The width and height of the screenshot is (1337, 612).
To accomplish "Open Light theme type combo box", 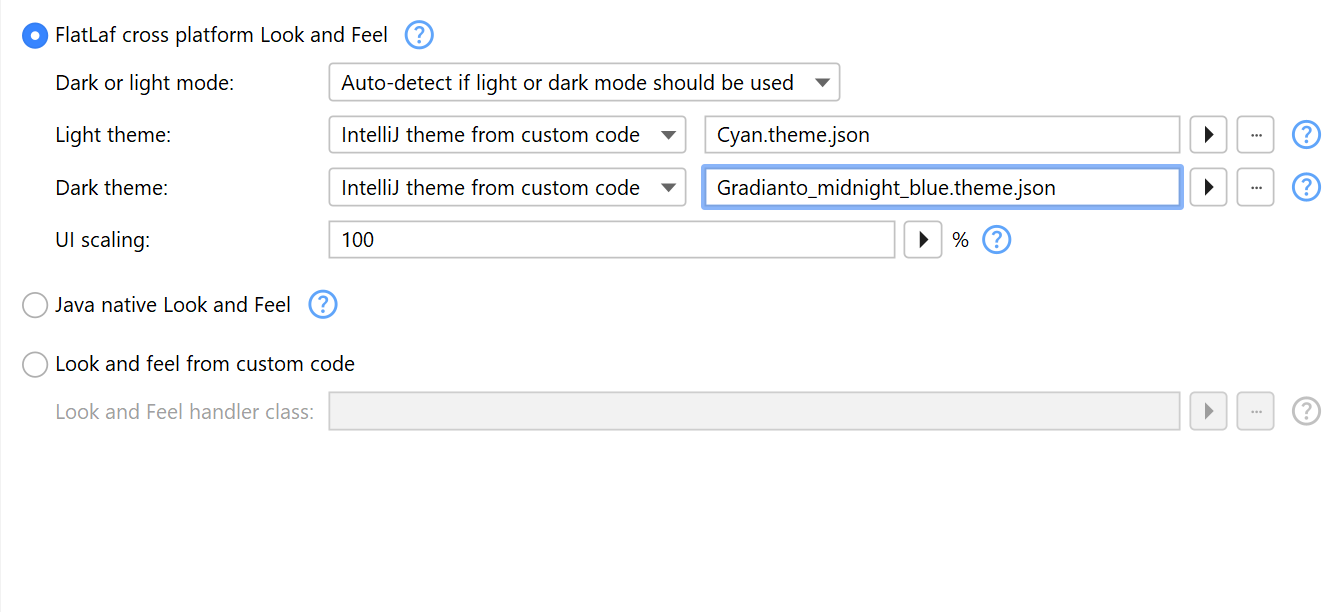I will pyautogui.click(x=507, y=135).
